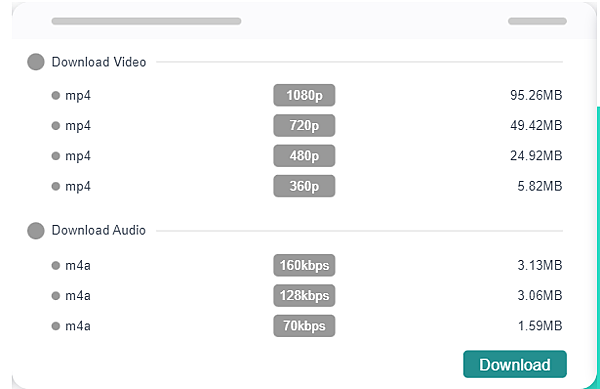Click the 1080p quality badge
600x389 pixels.
[x=304, y=95]
